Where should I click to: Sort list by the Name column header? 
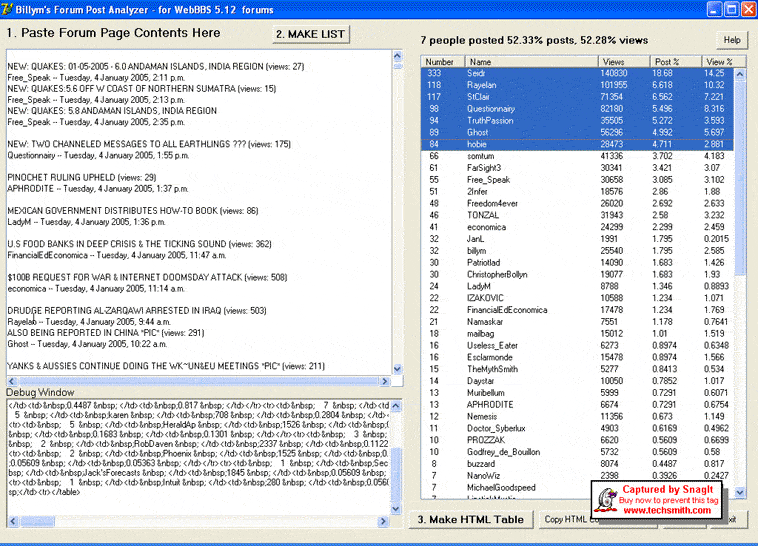click(x=531, y=62)
